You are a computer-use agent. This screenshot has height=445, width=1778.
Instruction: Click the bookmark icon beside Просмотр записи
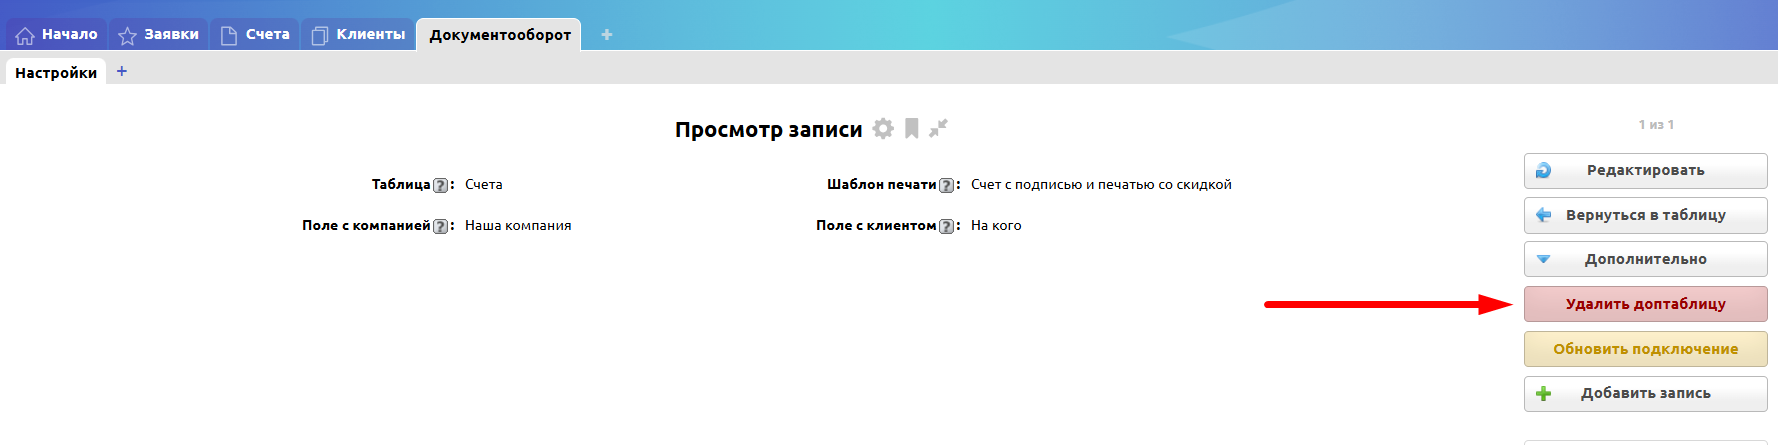(911, 129)
